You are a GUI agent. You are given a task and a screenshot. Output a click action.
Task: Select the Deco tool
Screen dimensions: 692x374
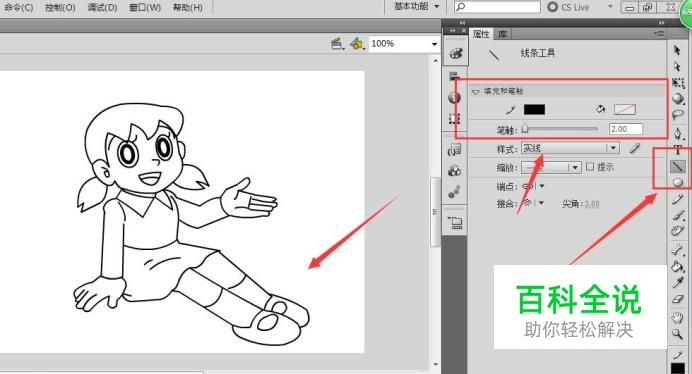coord(678,231)
